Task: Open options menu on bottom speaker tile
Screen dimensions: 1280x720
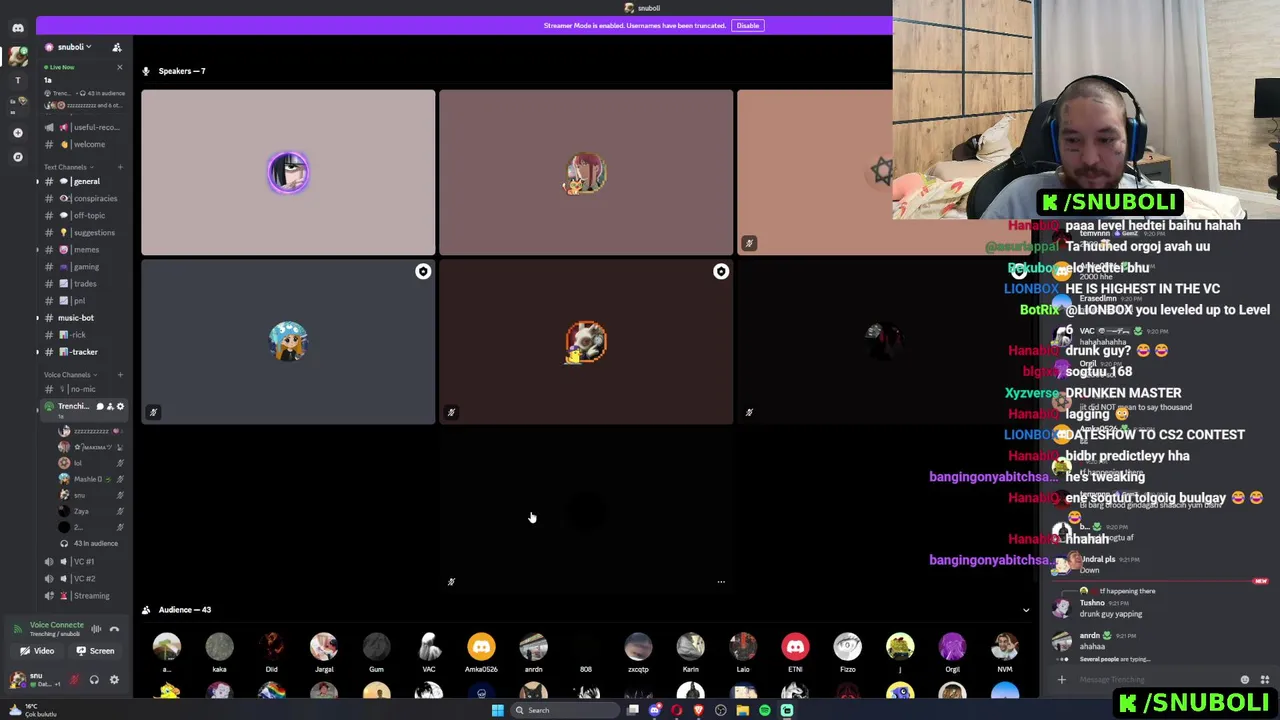Action: coord(721,581)
